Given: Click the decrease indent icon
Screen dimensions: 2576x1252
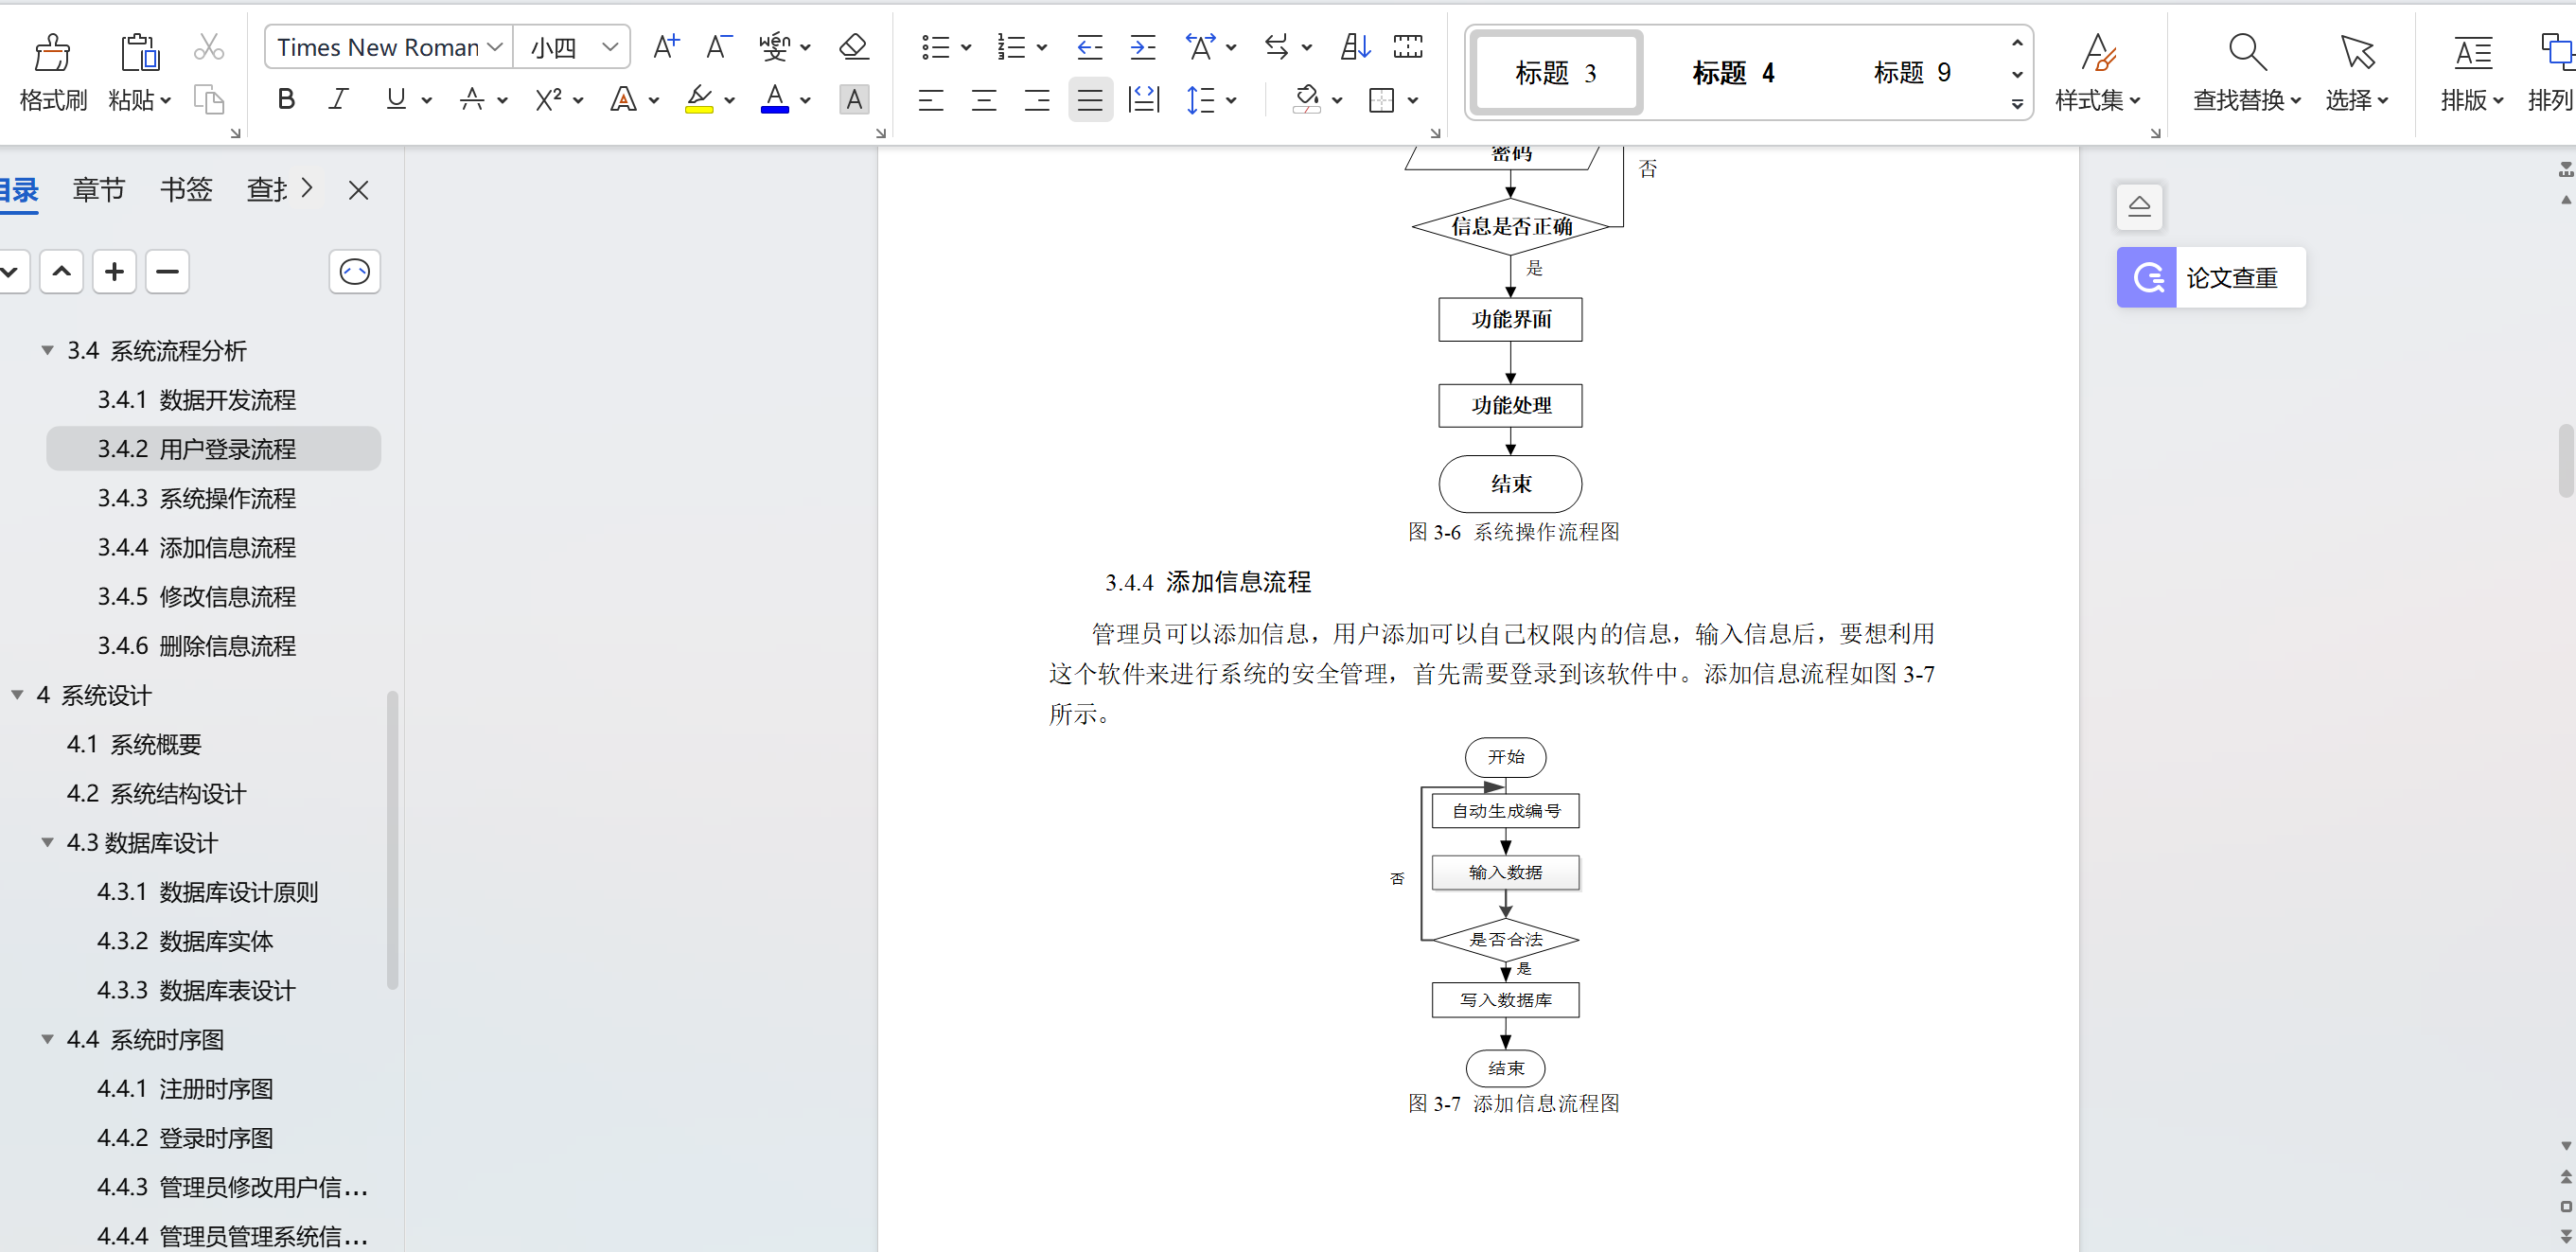Looking at the screenshot, I should coord(1089,46).
